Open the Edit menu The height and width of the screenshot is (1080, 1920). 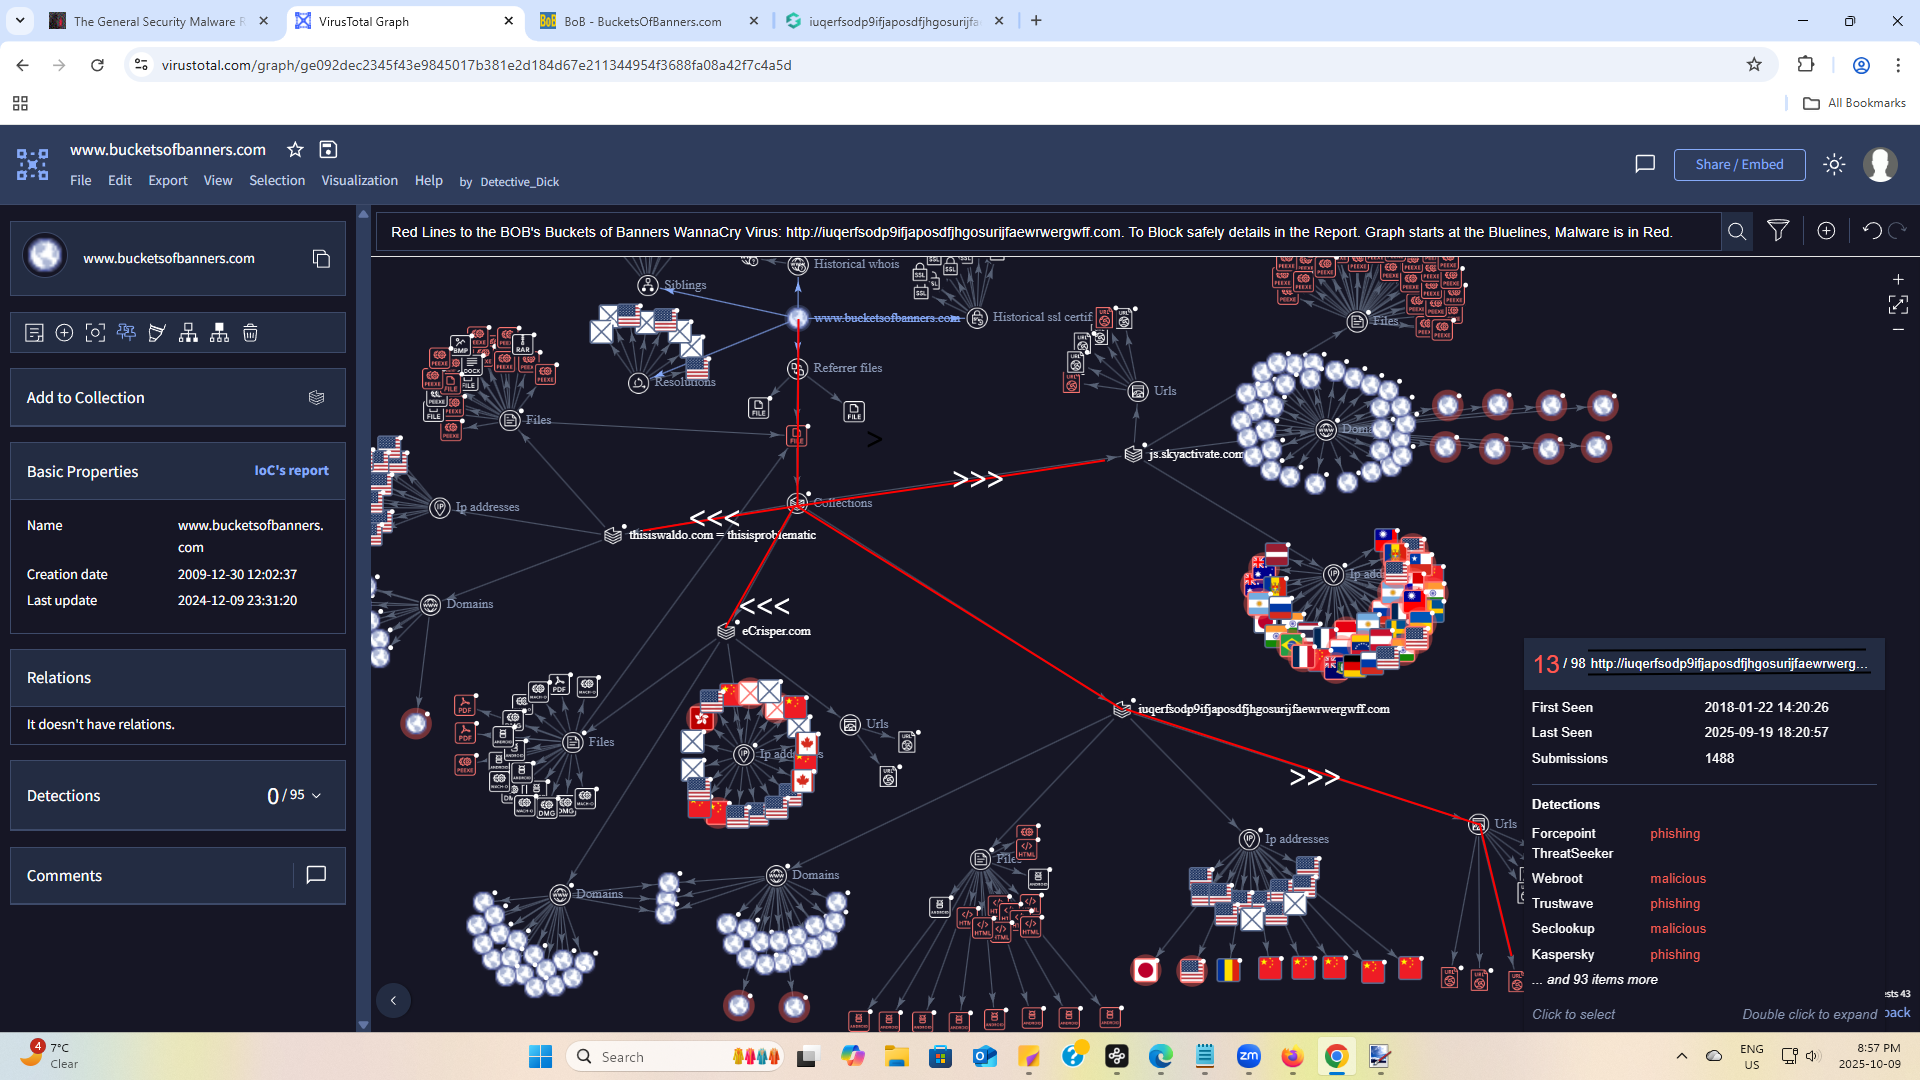pyautogui.click(x=120, y=181)
